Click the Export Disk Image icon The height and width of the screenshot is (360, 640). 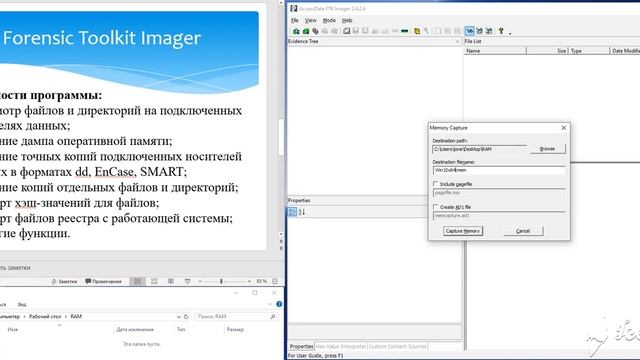(x=356, y=31)
